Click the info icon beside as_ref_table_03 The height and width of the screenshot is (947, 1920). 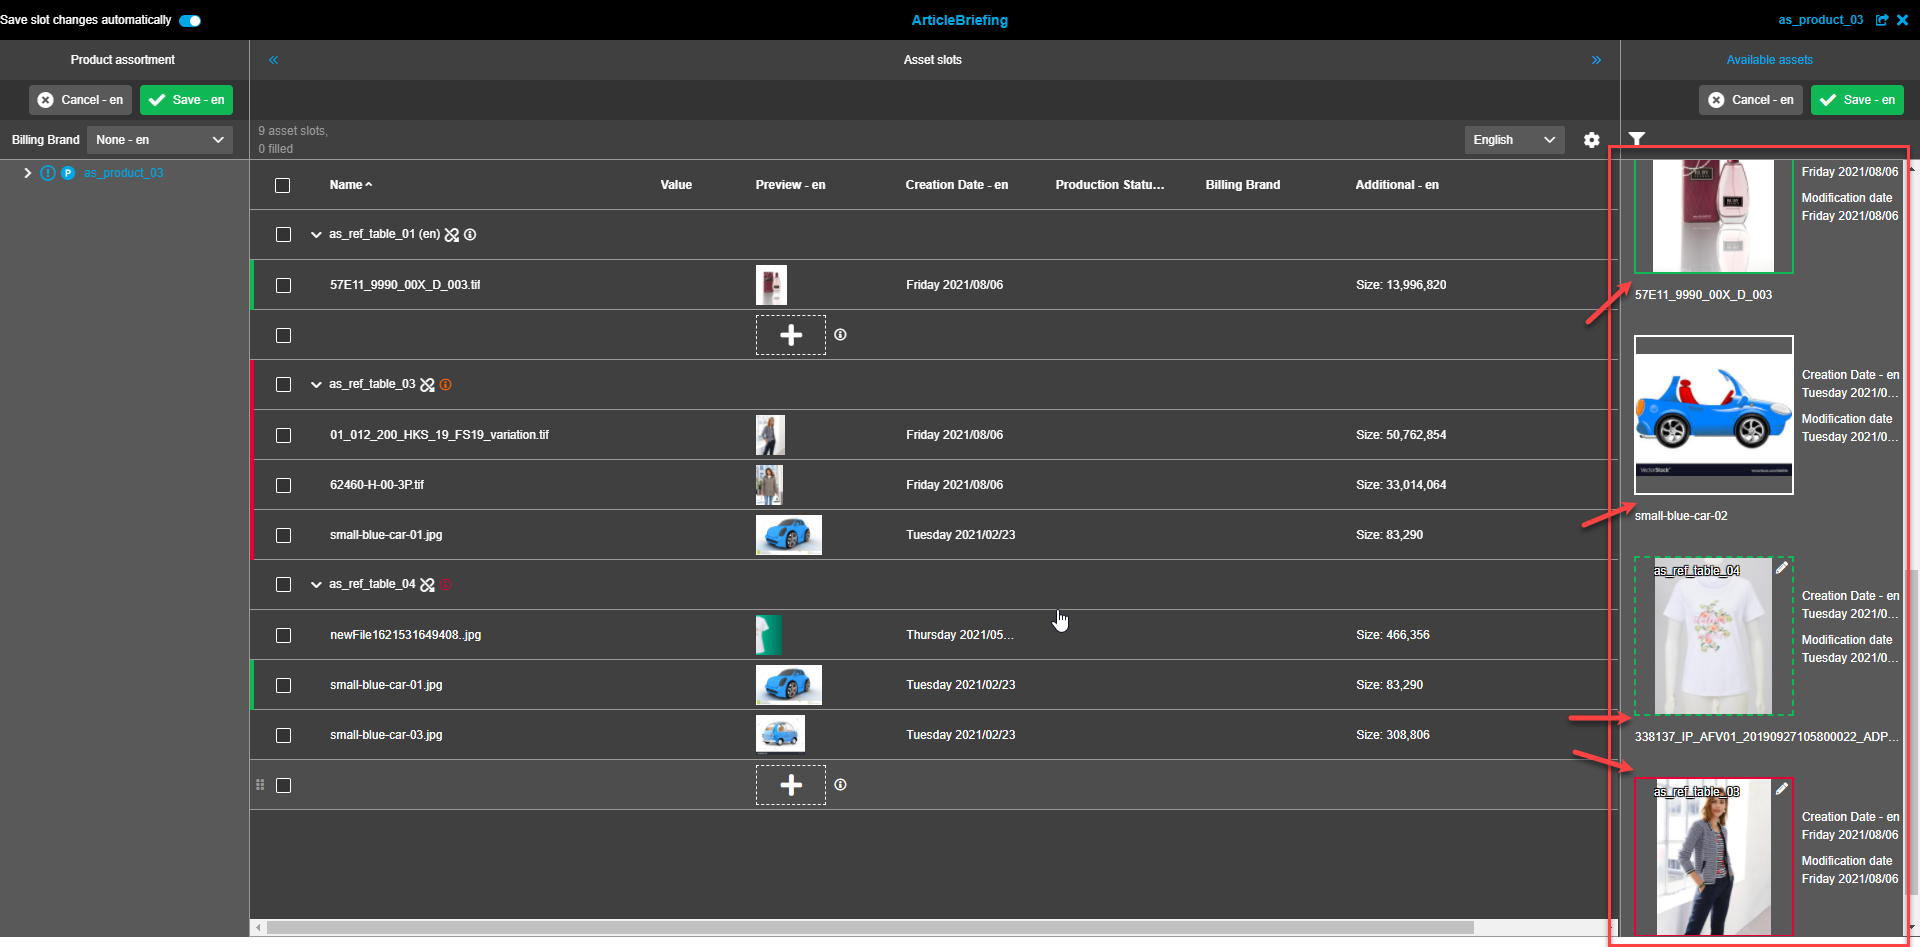tap(446, 384)
